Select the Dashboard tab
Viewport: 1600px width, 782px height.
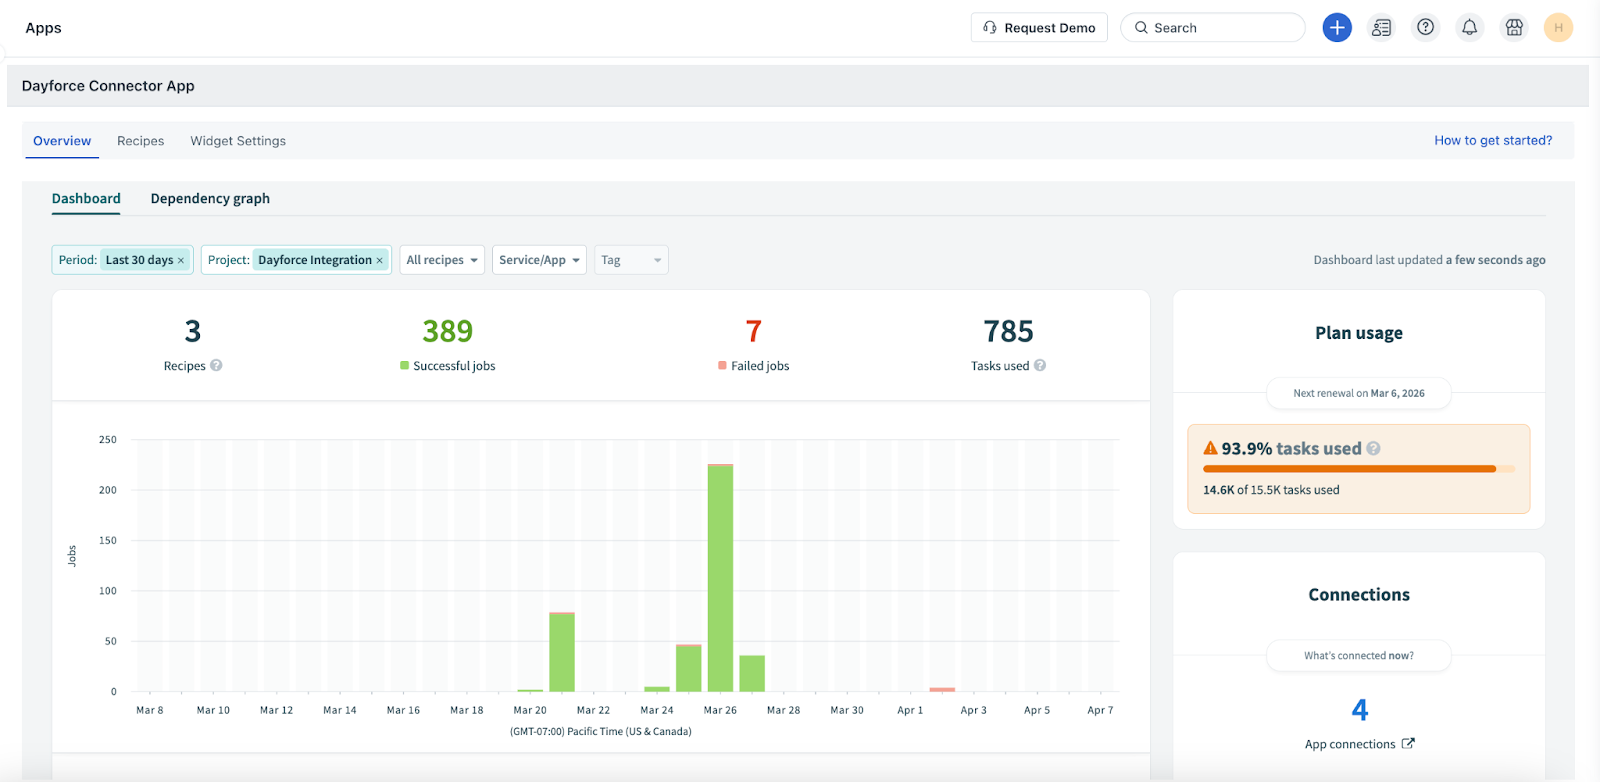tap(86, 199)
